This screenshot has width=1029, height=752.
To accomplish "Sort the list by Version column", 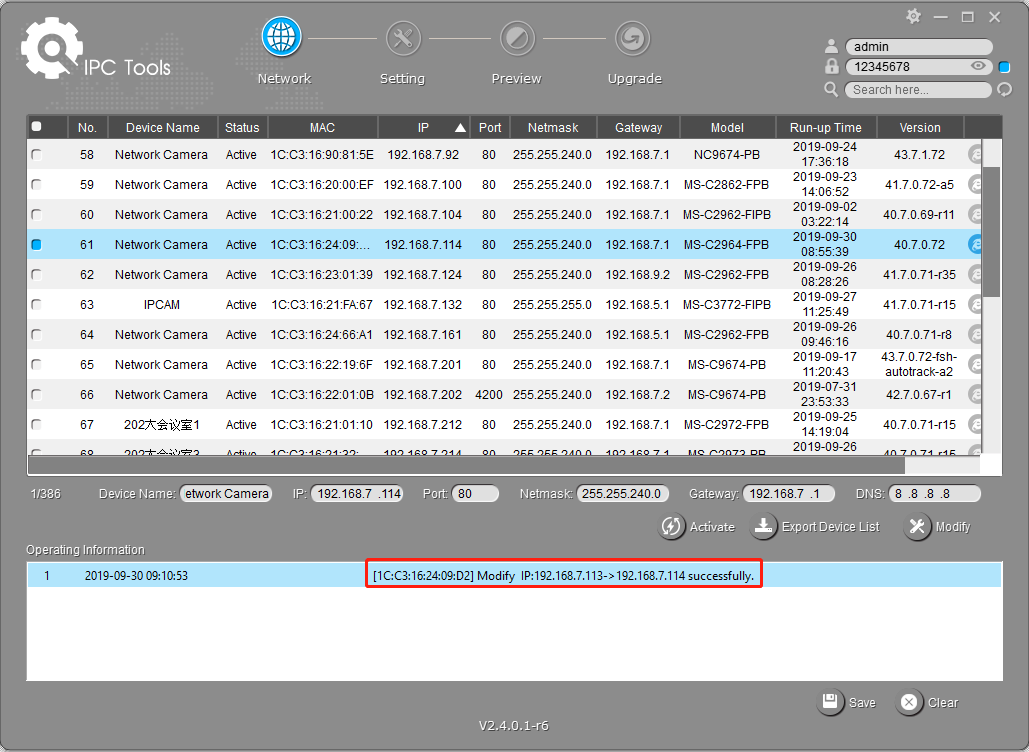I will click(x=919, y=128).
